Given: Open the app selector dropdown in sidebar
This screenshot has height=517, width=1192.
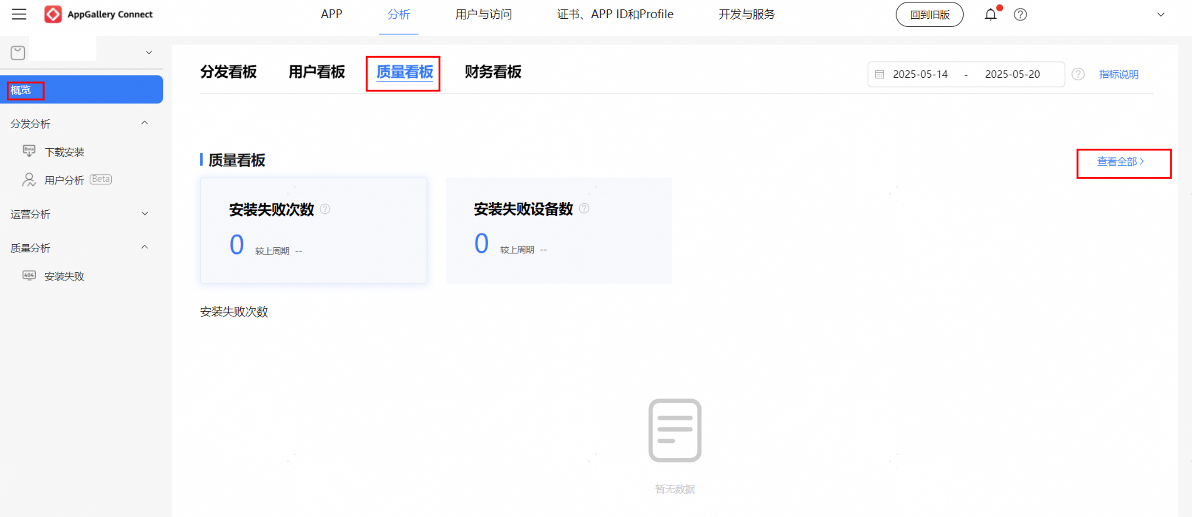Looking at the screenshot, I should coord(149,52).
